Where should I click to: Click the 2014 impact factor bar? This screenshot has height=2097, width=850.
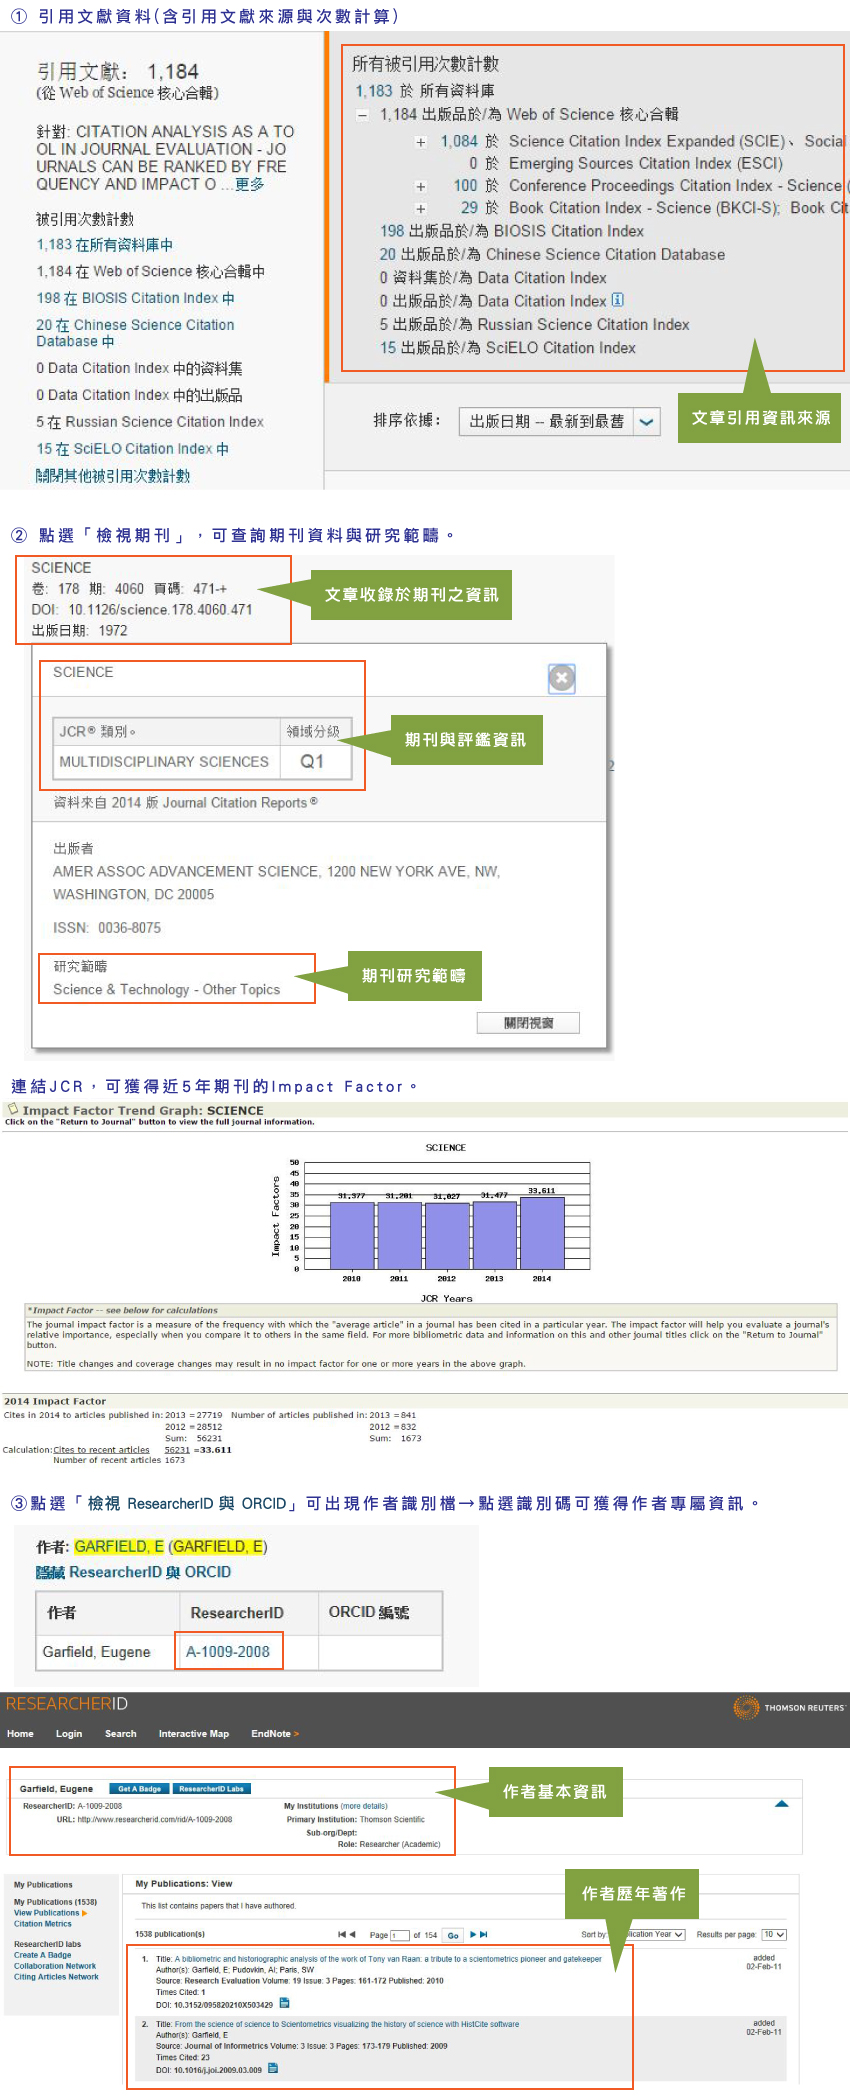542,1232
